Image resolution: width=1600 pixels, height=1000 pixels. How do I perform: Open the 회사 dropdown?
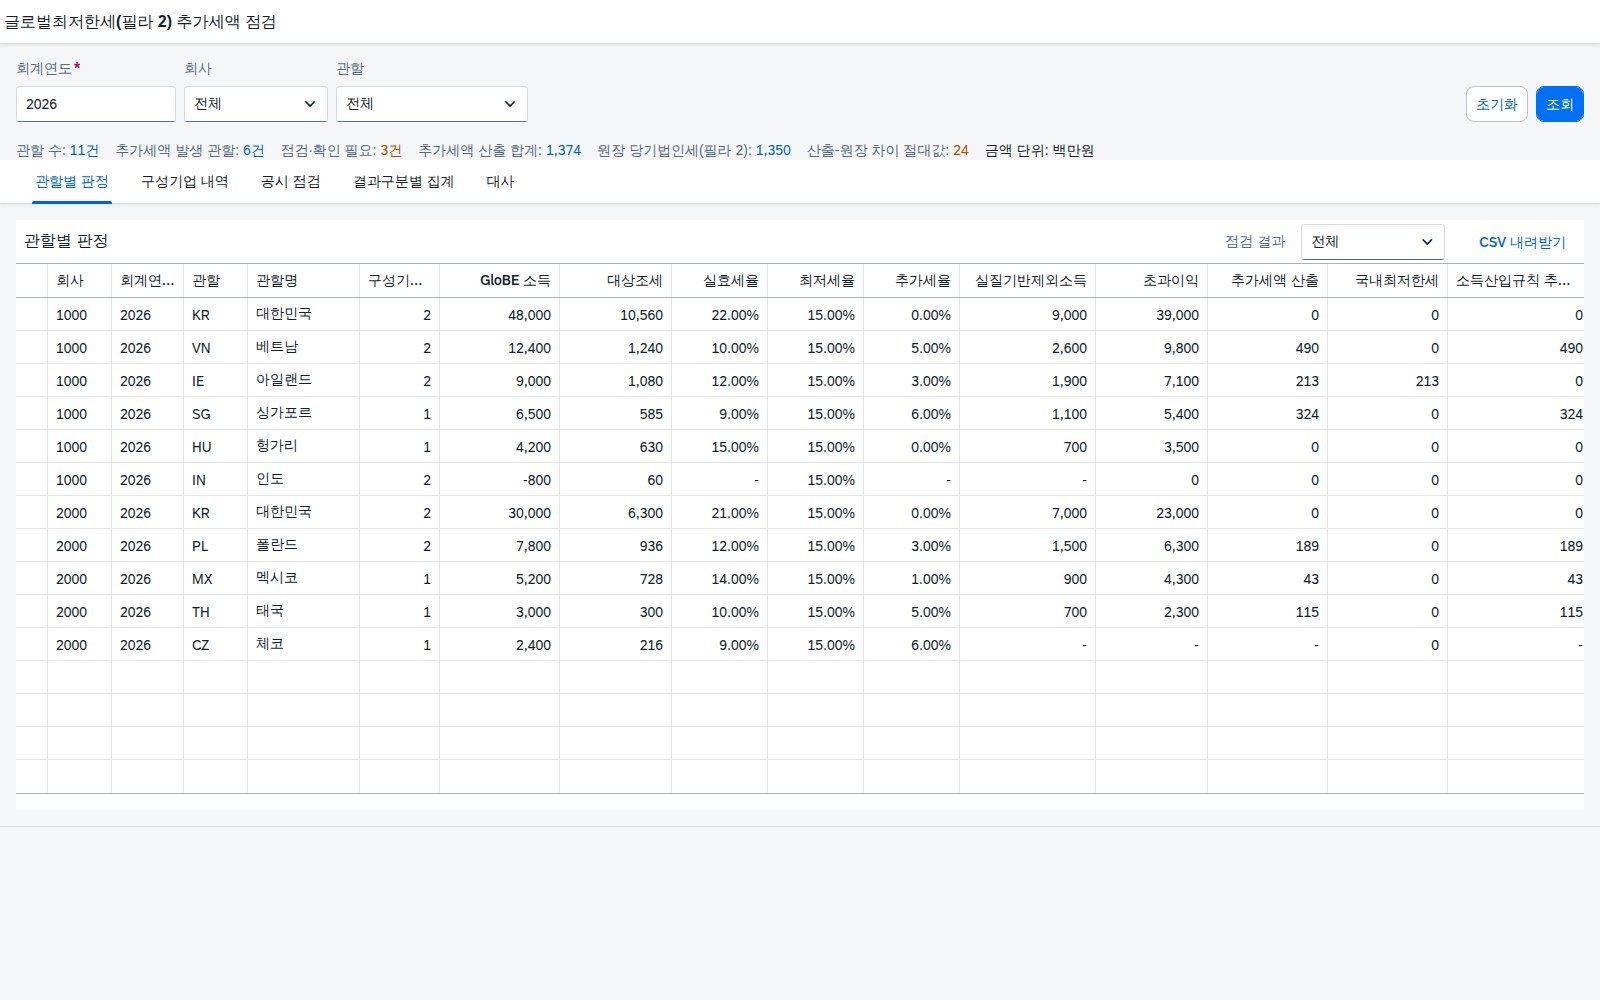coord(256,104)
